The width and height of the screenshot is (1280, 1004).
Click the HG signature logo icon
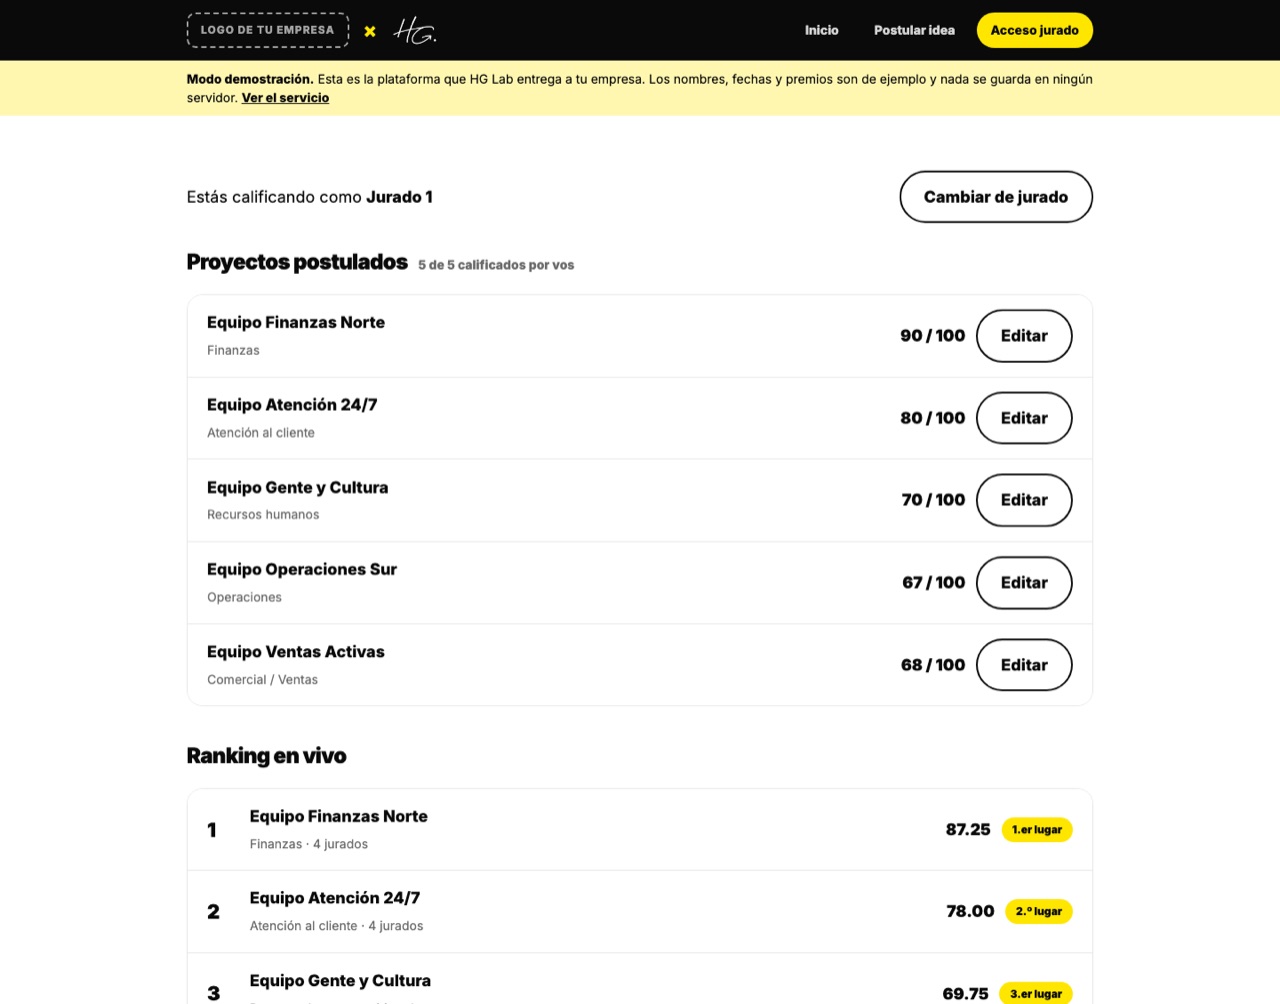(x=415, y=31)
